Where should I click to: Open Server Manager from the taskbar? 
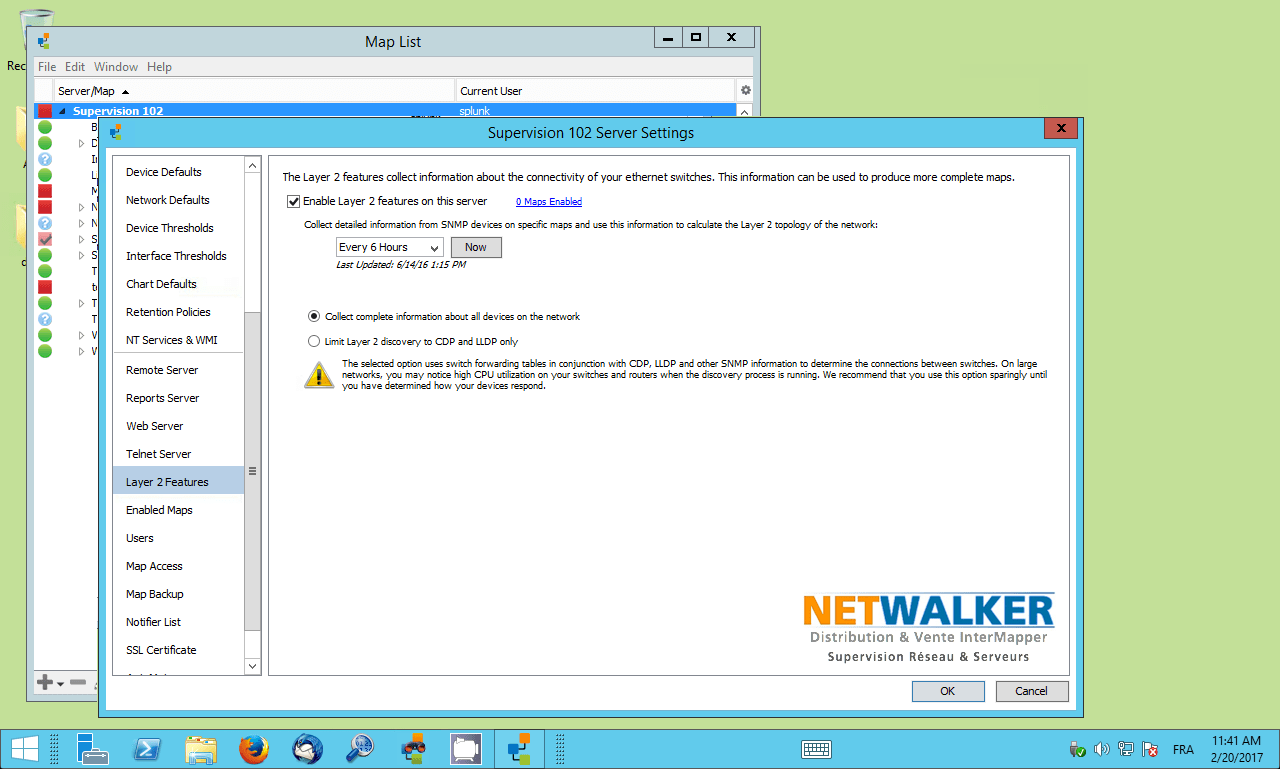click(94, 749)
